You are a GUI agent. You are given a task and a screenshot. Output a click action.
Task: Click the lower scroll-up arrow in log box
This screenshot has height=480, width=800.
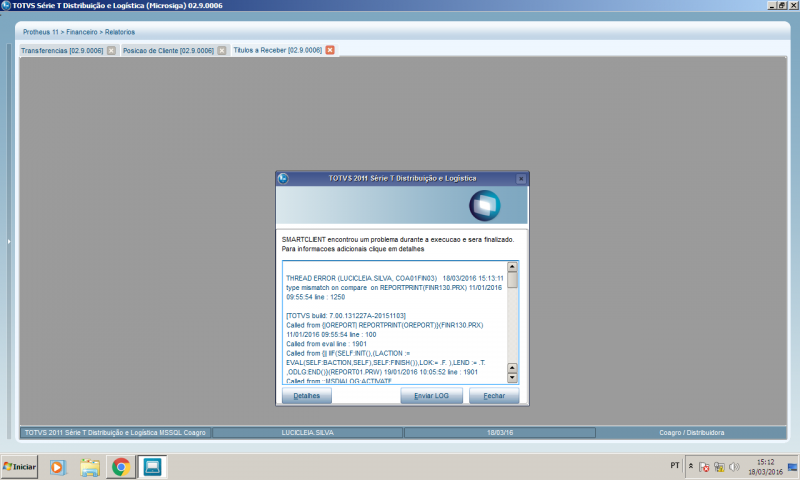click(512, 368)
